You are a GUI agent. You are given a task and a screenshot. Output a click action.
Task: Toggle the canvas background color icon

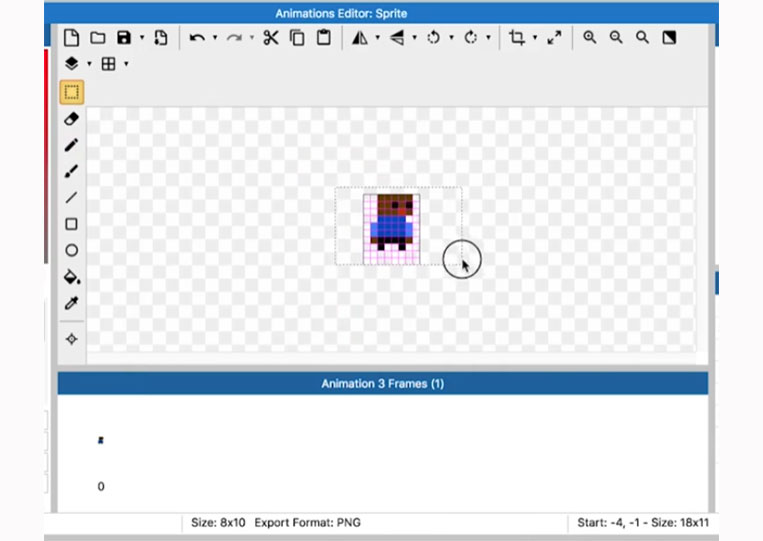(669, 37)
